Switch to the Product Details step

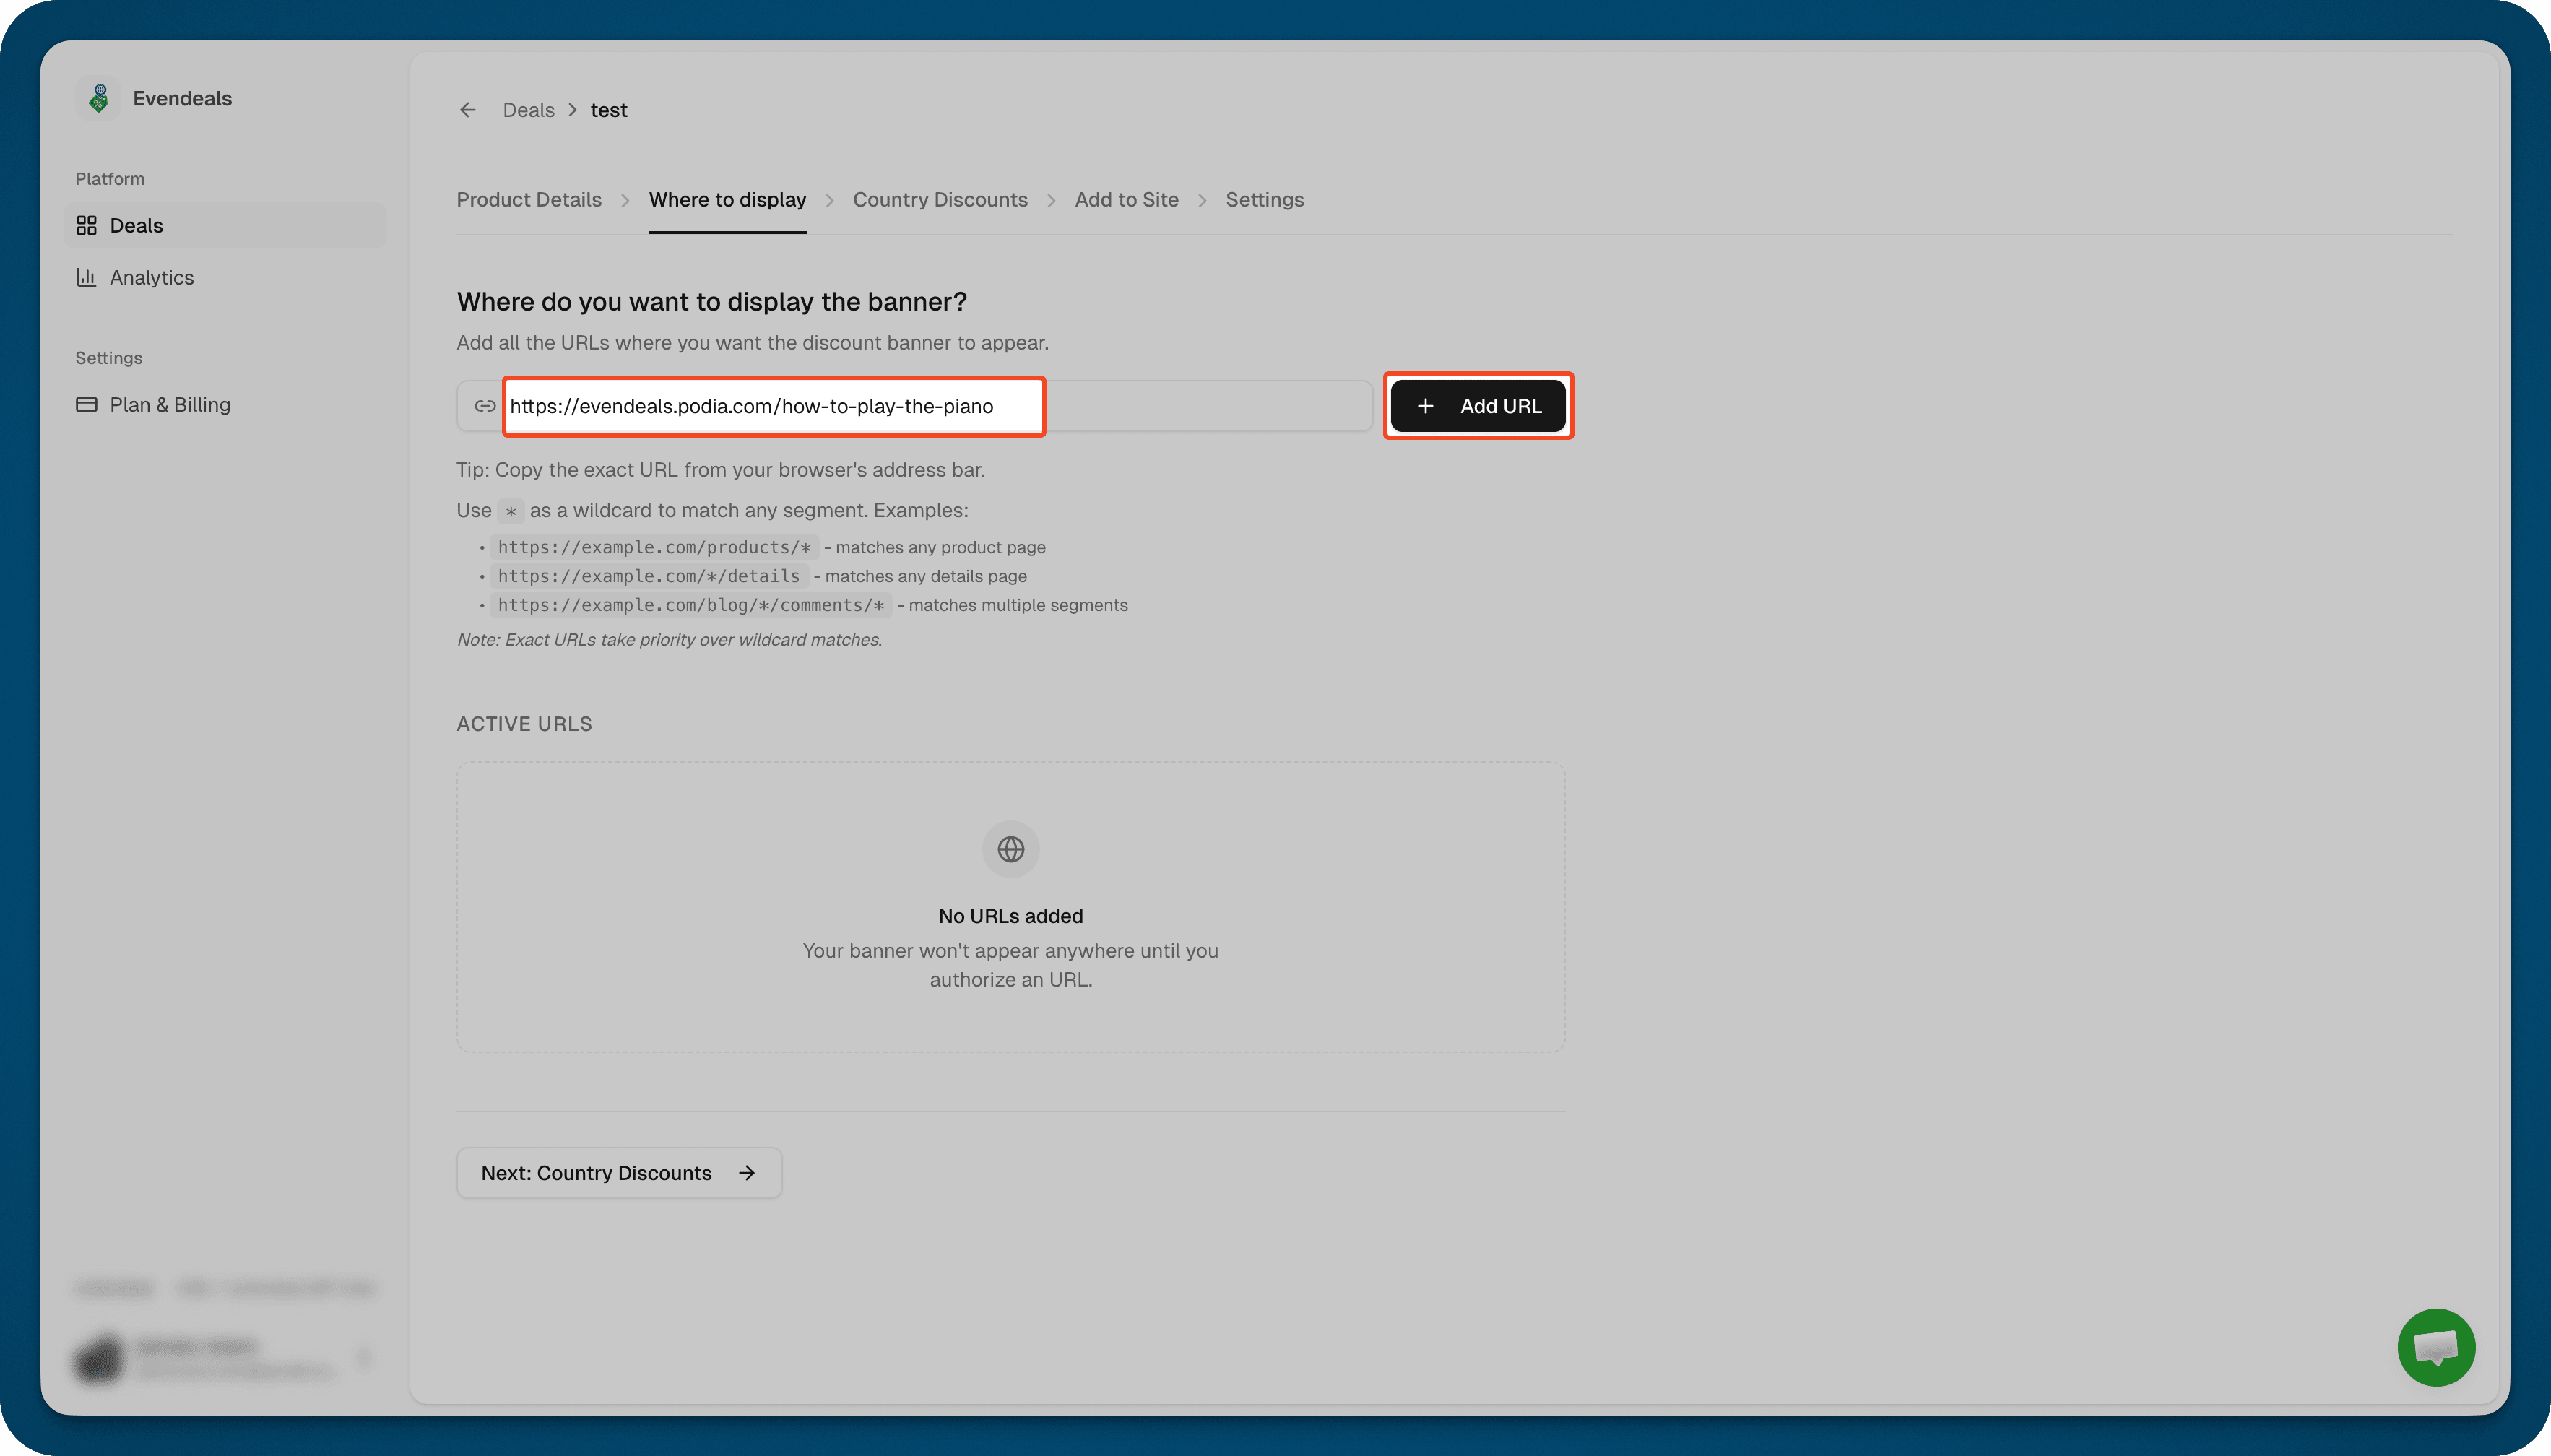[x=529, y=199]
